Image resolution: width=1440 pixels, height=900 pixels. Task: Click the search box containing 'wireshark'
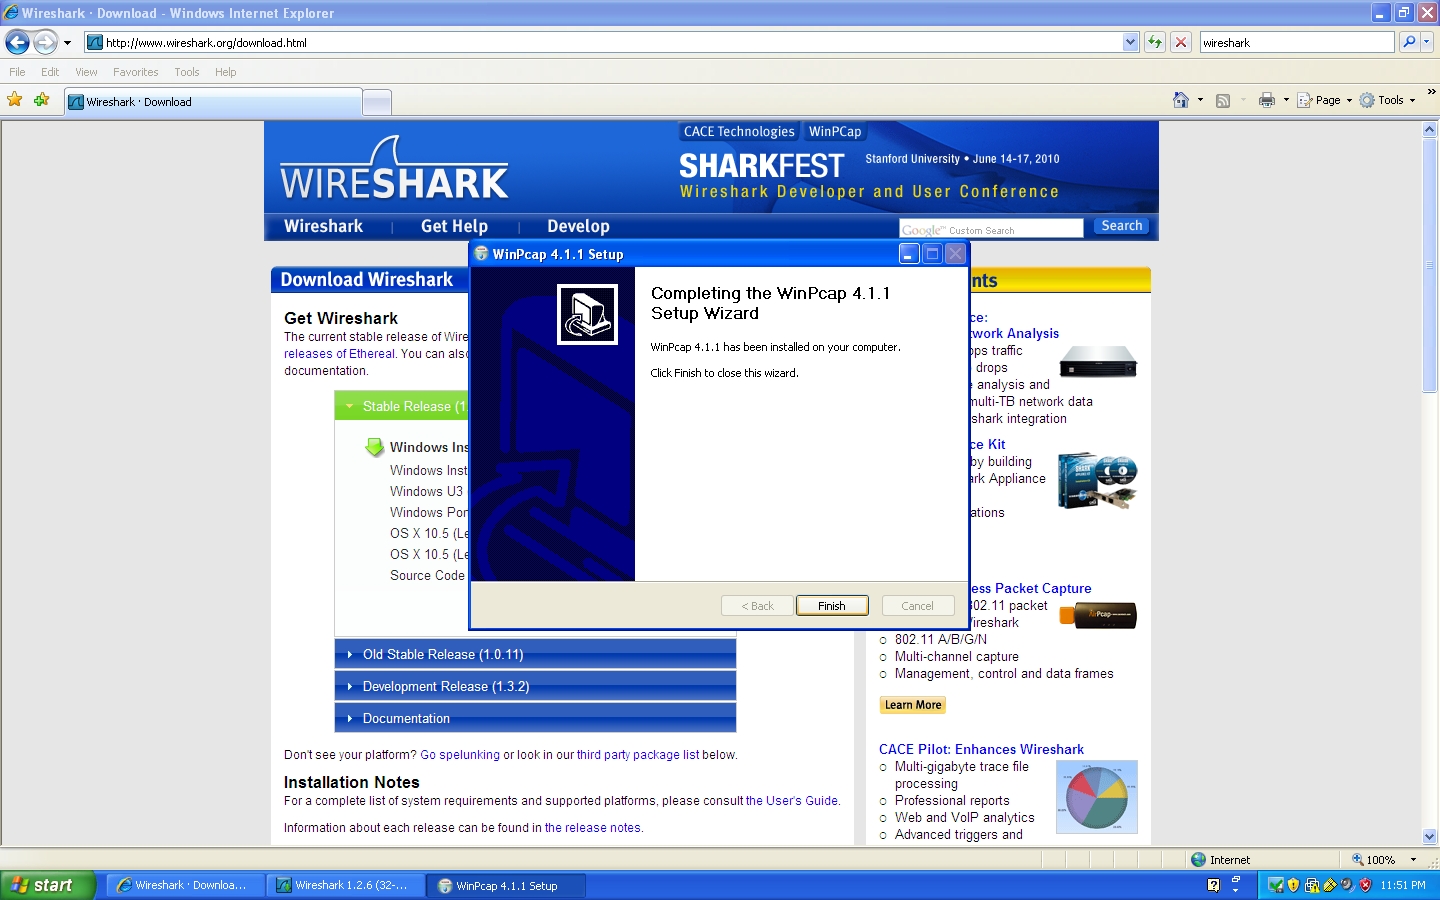[x=1296, y=42]
